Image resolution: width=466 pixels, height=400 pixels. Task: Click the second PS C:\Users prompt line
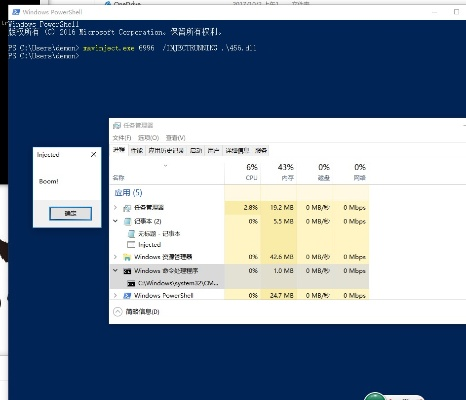click(44, 56)
